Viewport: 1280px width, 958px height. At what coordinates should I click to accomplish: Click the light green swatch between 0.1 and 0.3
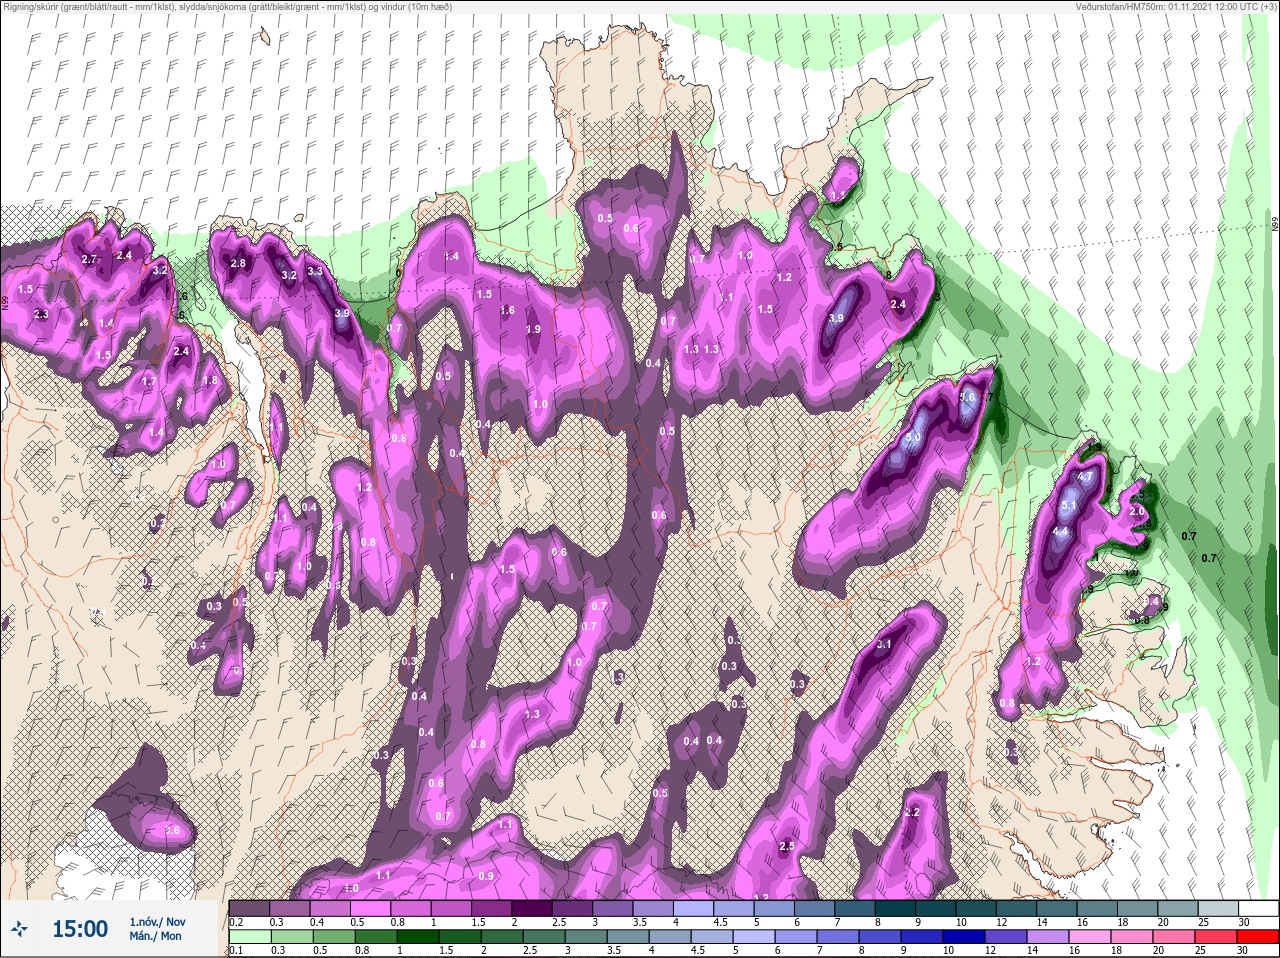(251, 937)
